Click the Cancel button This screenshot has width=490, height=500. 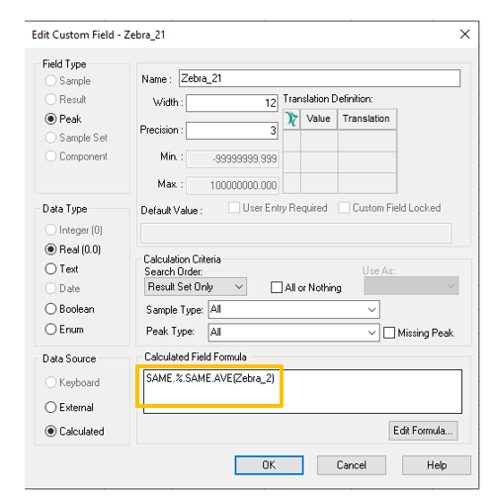(x=351, y=465)
